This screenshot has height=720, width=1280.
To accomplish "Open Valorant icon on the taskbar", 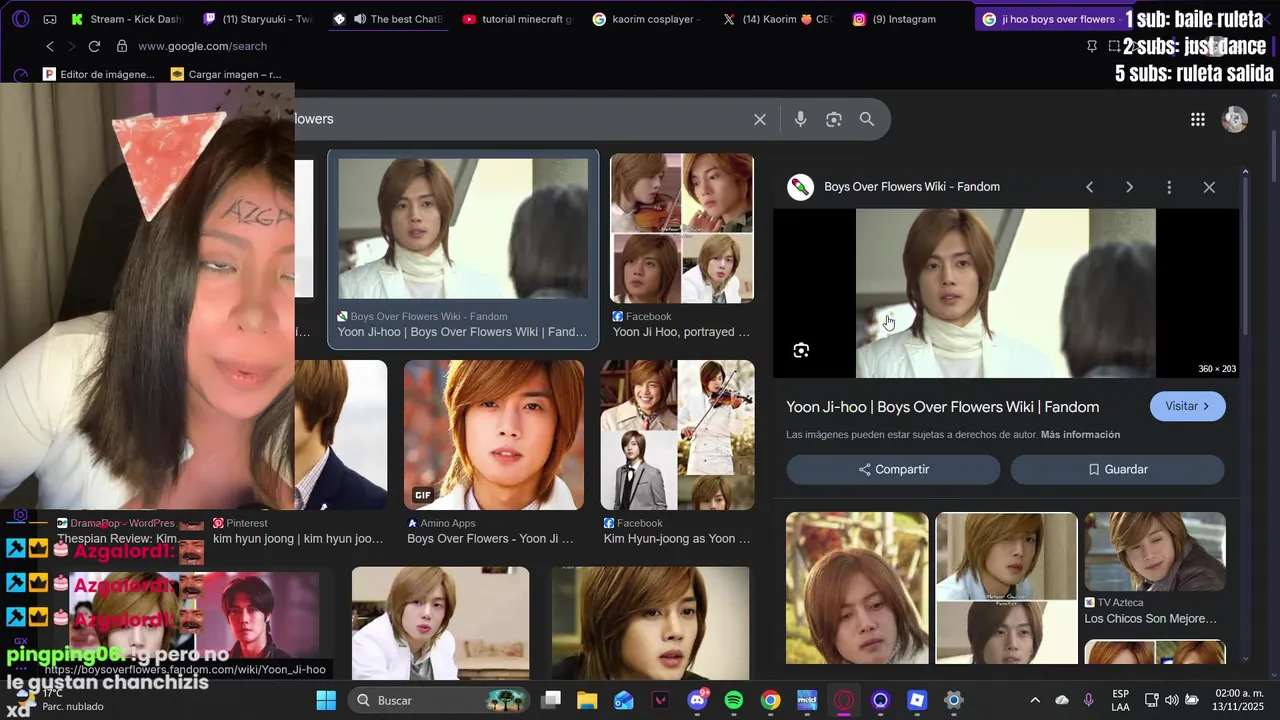I will click(x=660, y=700).
